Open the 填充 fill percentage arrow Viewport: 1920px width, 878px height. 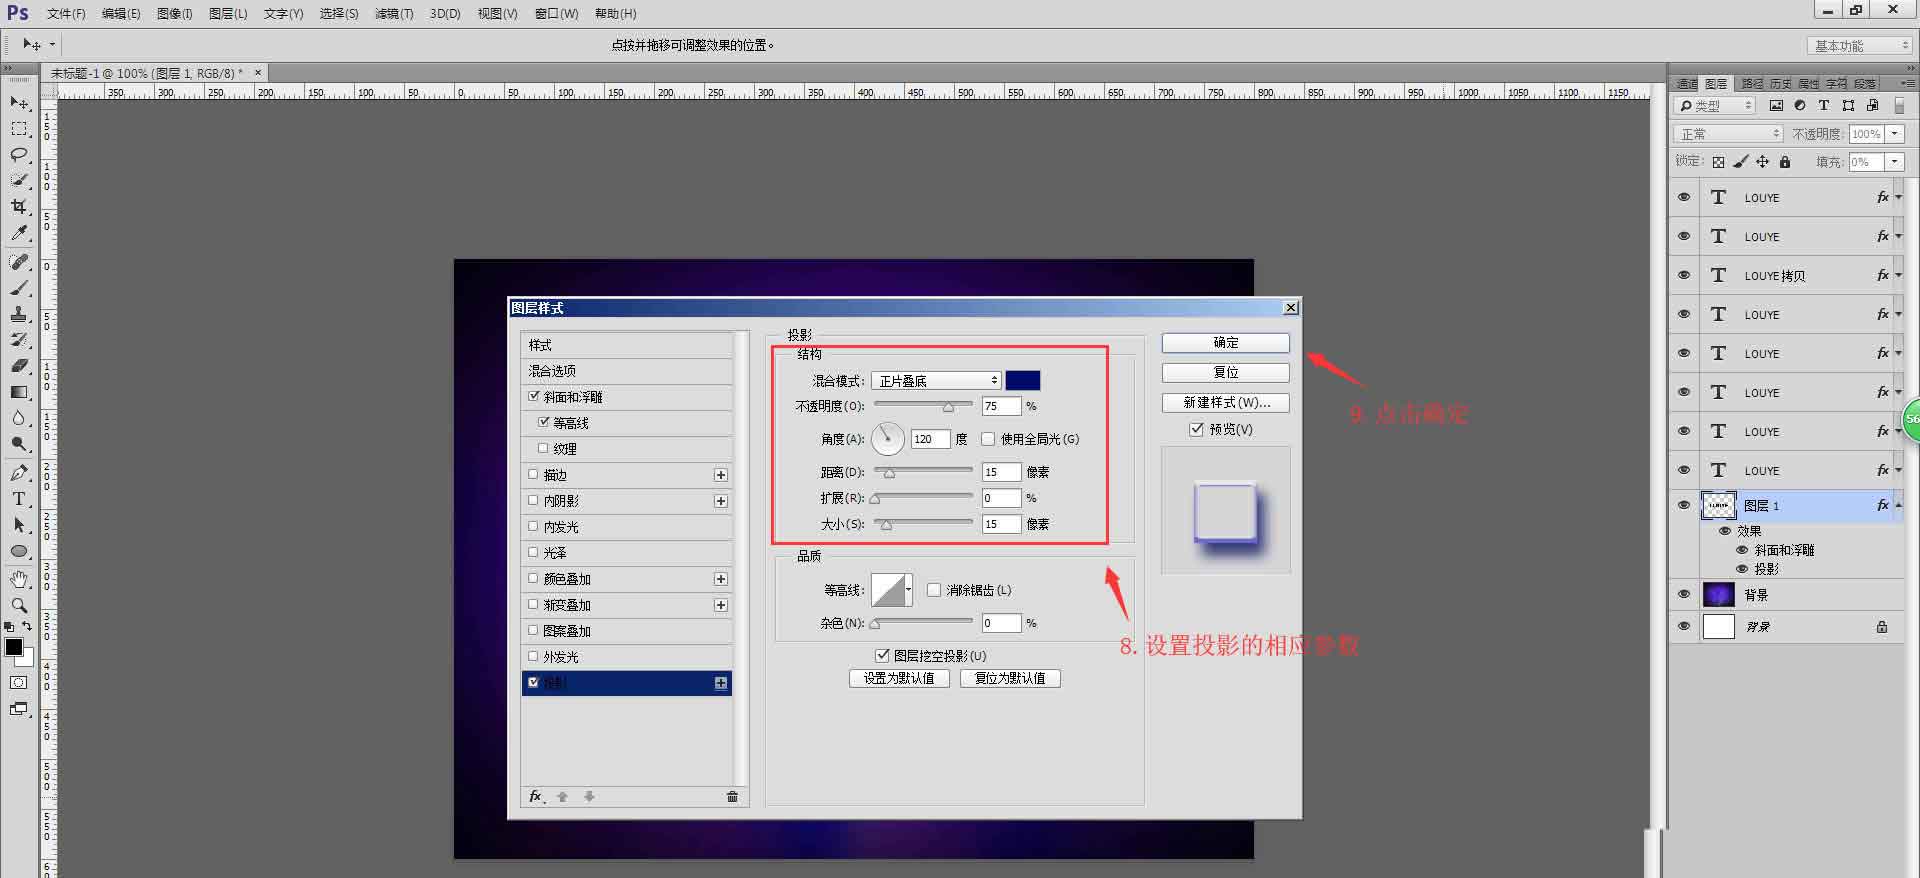pyautogui.click(x=1894, y=162)
